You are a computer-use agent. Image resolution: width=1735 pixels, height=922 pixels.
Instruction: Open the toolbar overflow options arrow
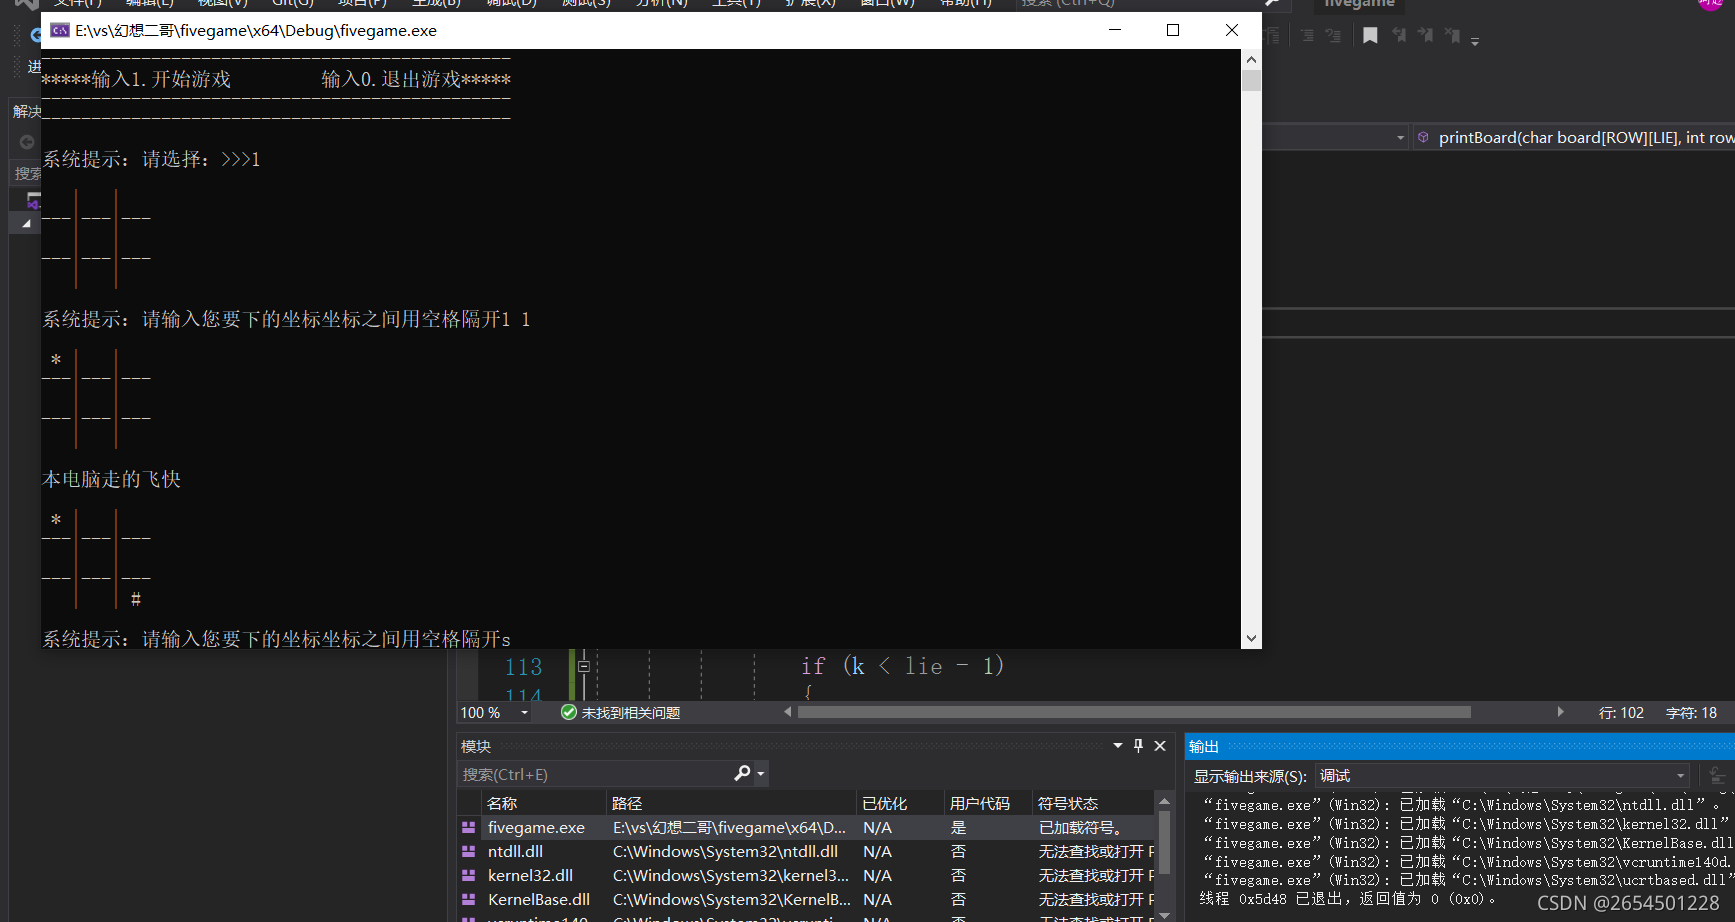(1475, 40)
